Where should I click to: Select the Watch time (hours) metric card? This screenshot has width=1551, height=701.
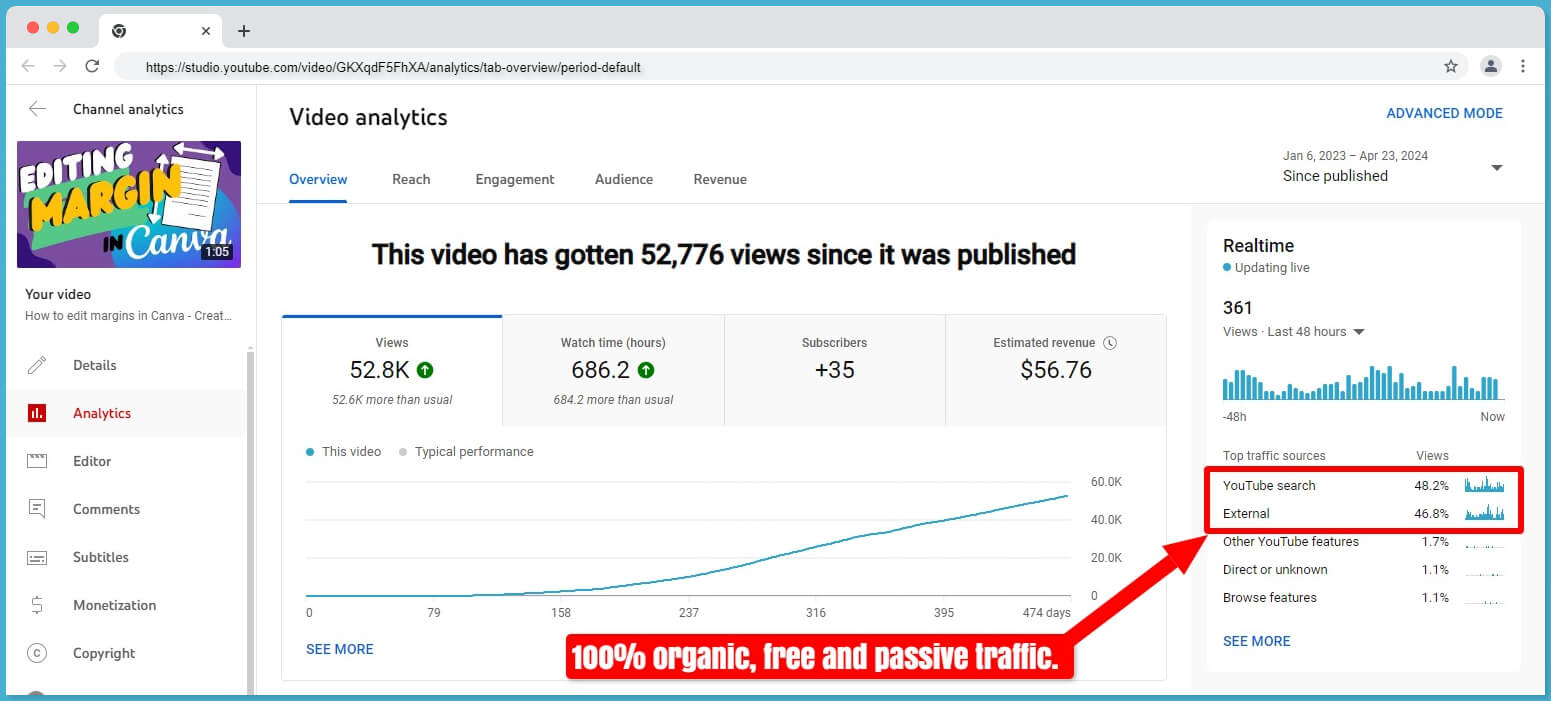coord(613,370)
